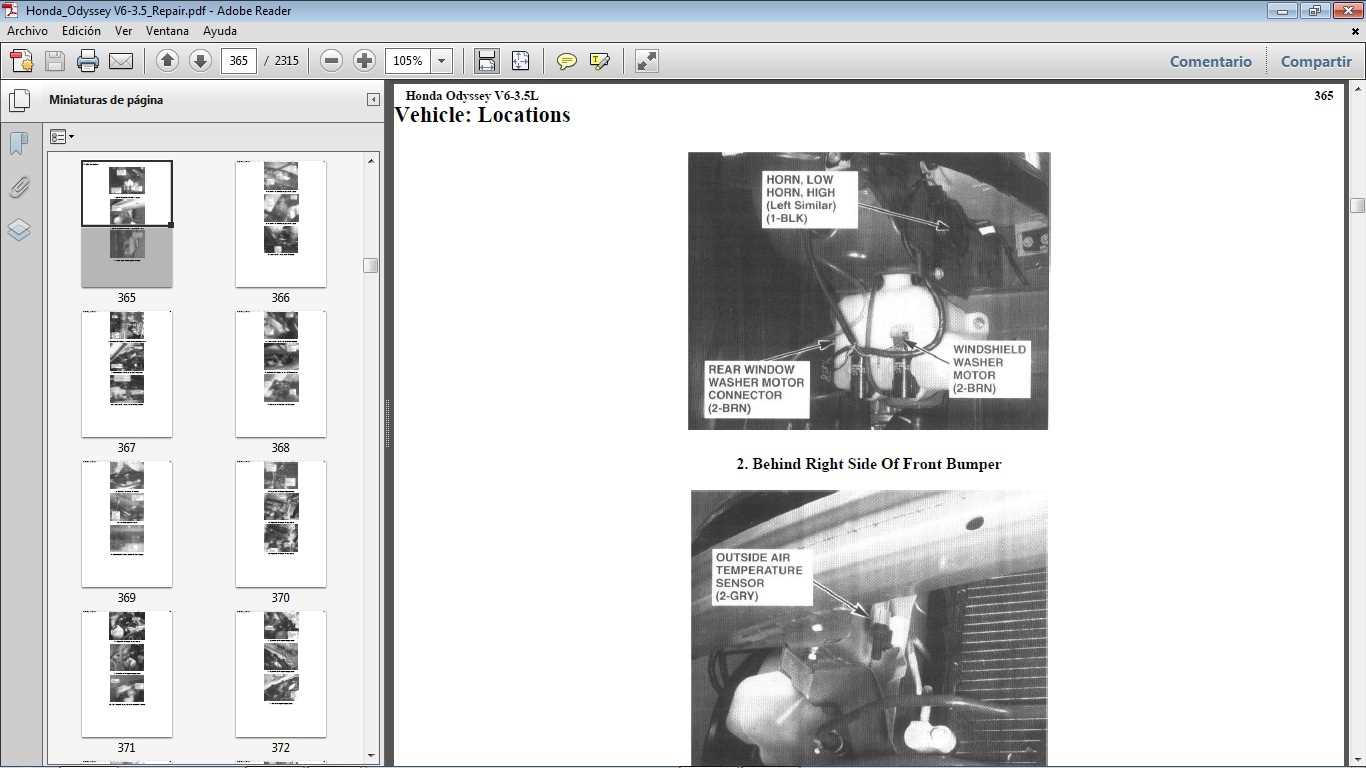Go to next page with down arrow
1366x768 pixels.
[200, 61]
